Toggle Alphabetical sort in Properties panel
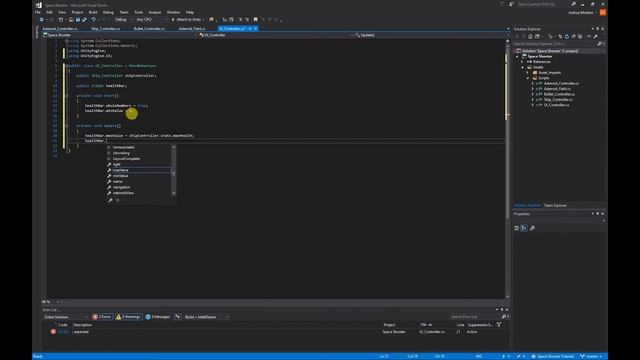The height and width of the screenshot is (360, 640). click(x=524, y=228)
